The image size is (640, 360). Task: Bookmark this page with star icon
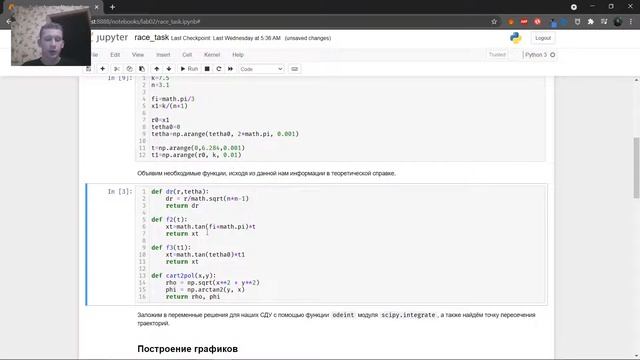494,22
